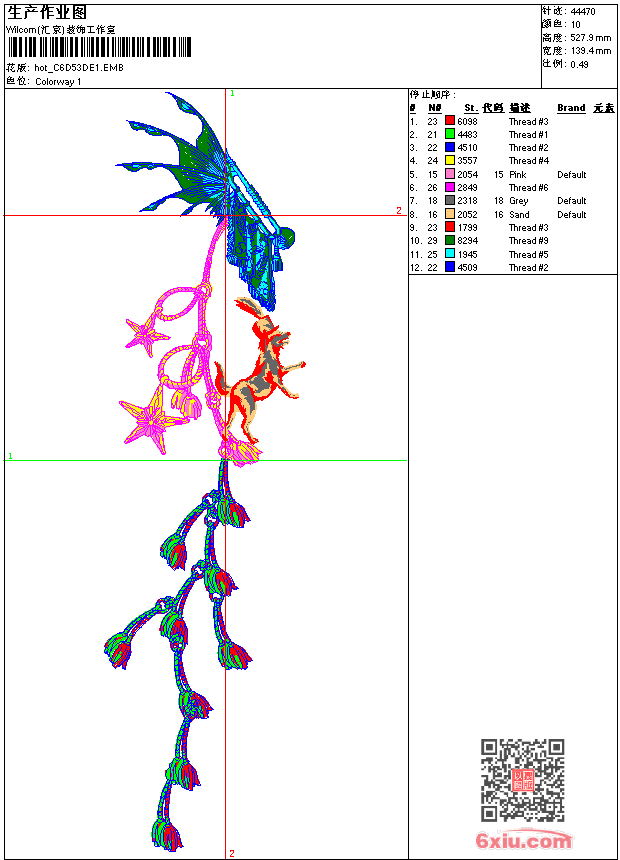The image size is (620, 860).
Task: Click the height value '527.9 mm'
Action: (591, 38)
